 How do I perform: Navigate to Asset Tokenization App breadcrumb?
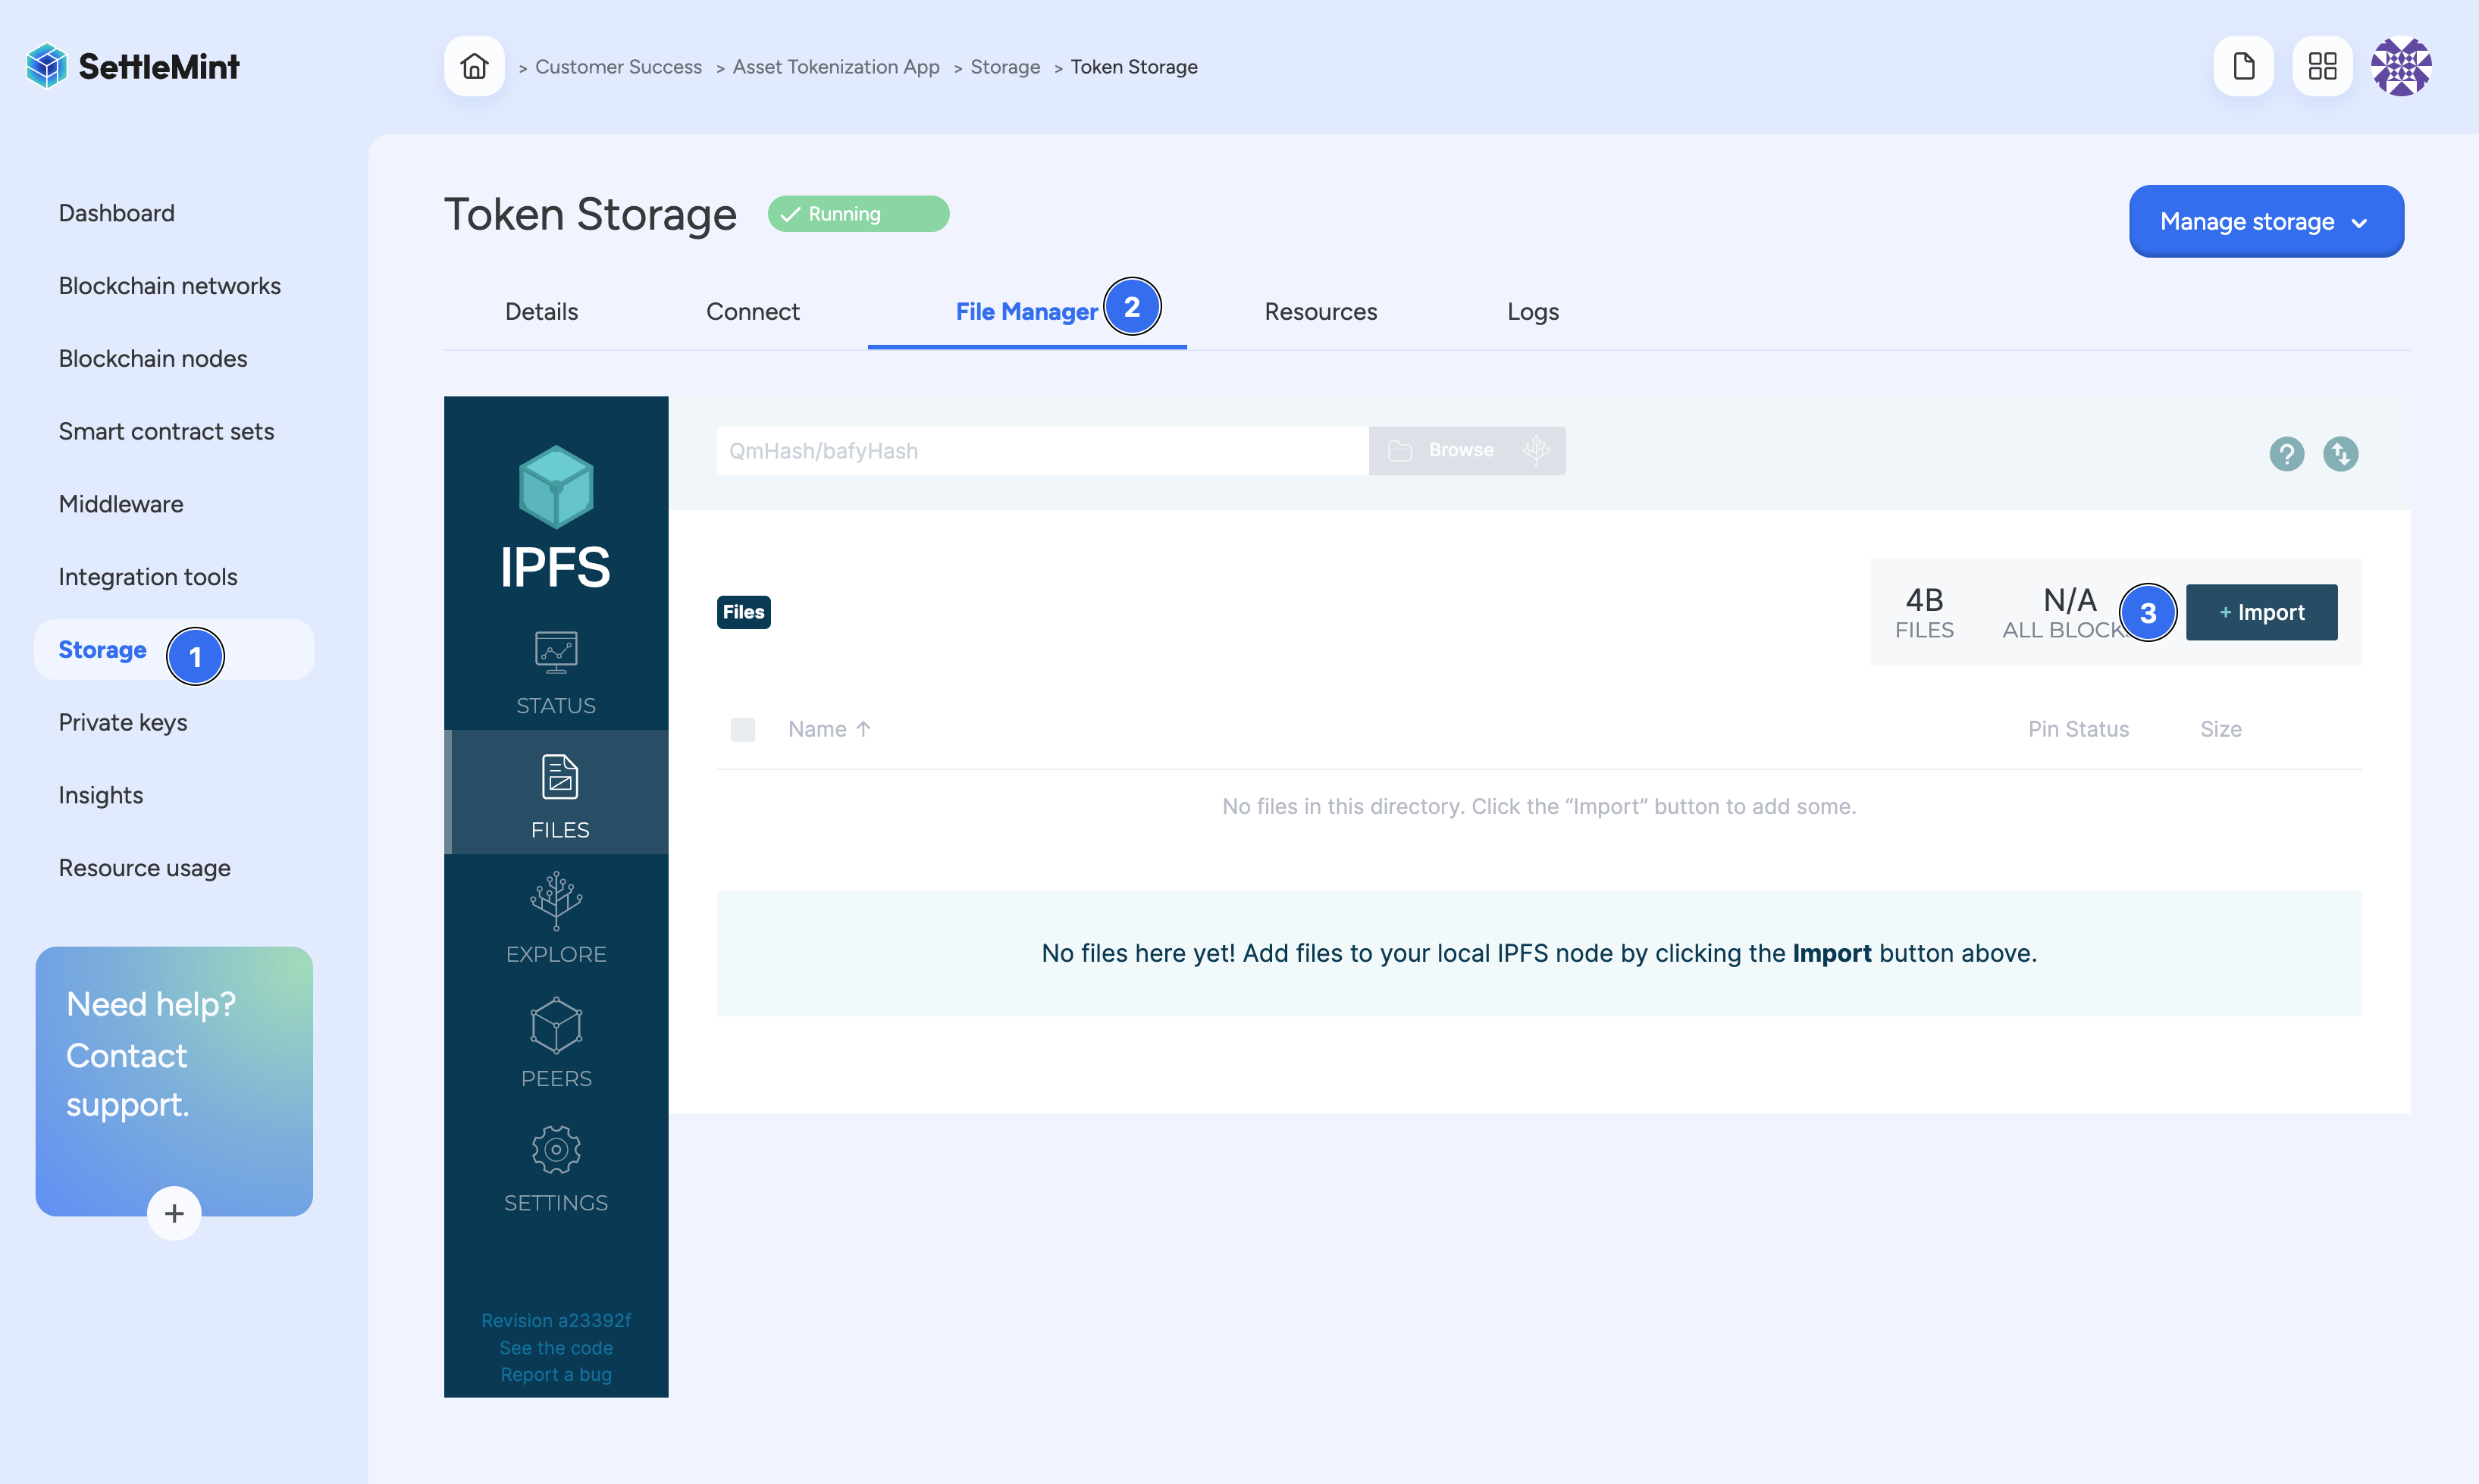(x=835, y=66)
